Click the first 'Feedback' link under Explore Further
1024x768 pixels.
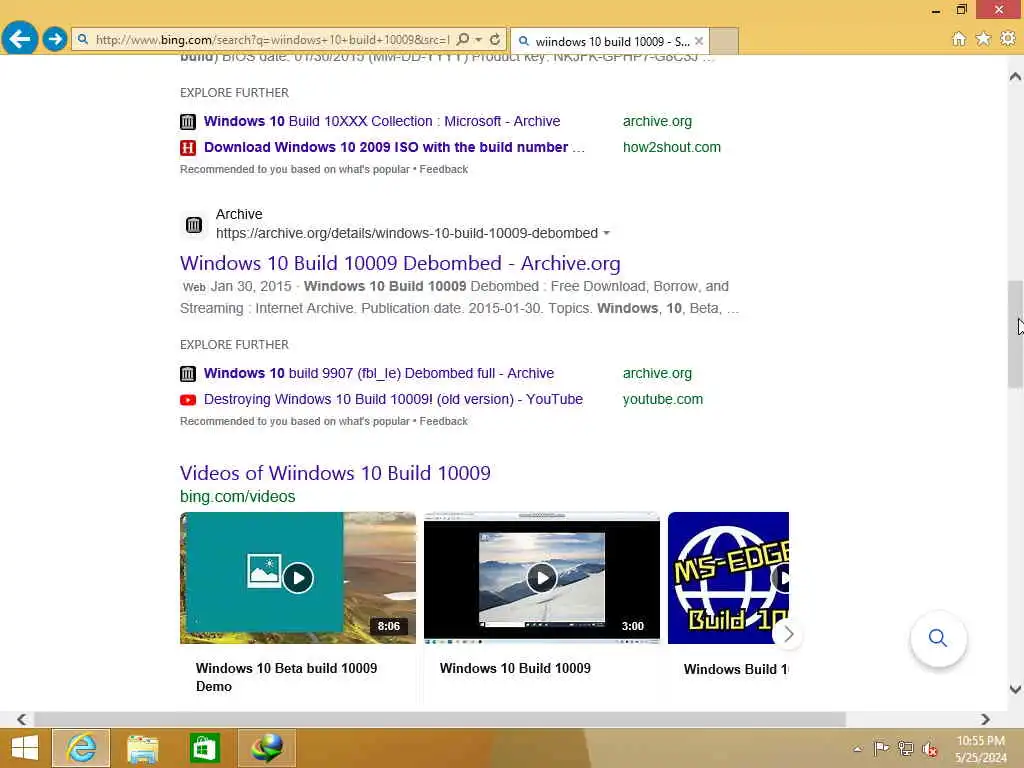coord(443,169)
